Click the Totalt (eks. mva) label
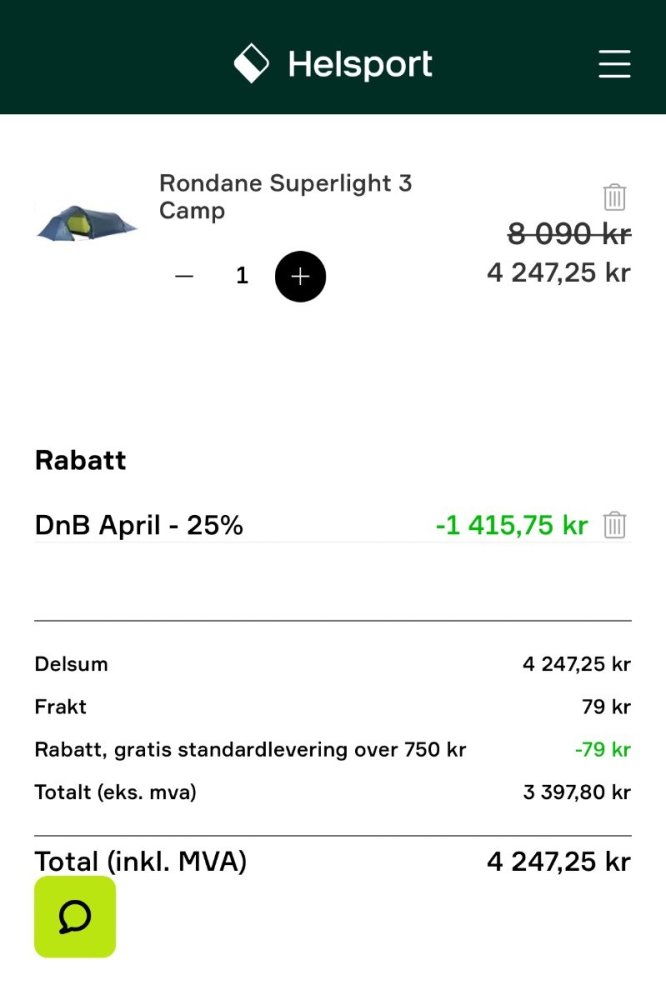Viewport: 666px width, 1000px height. point(115,793)
